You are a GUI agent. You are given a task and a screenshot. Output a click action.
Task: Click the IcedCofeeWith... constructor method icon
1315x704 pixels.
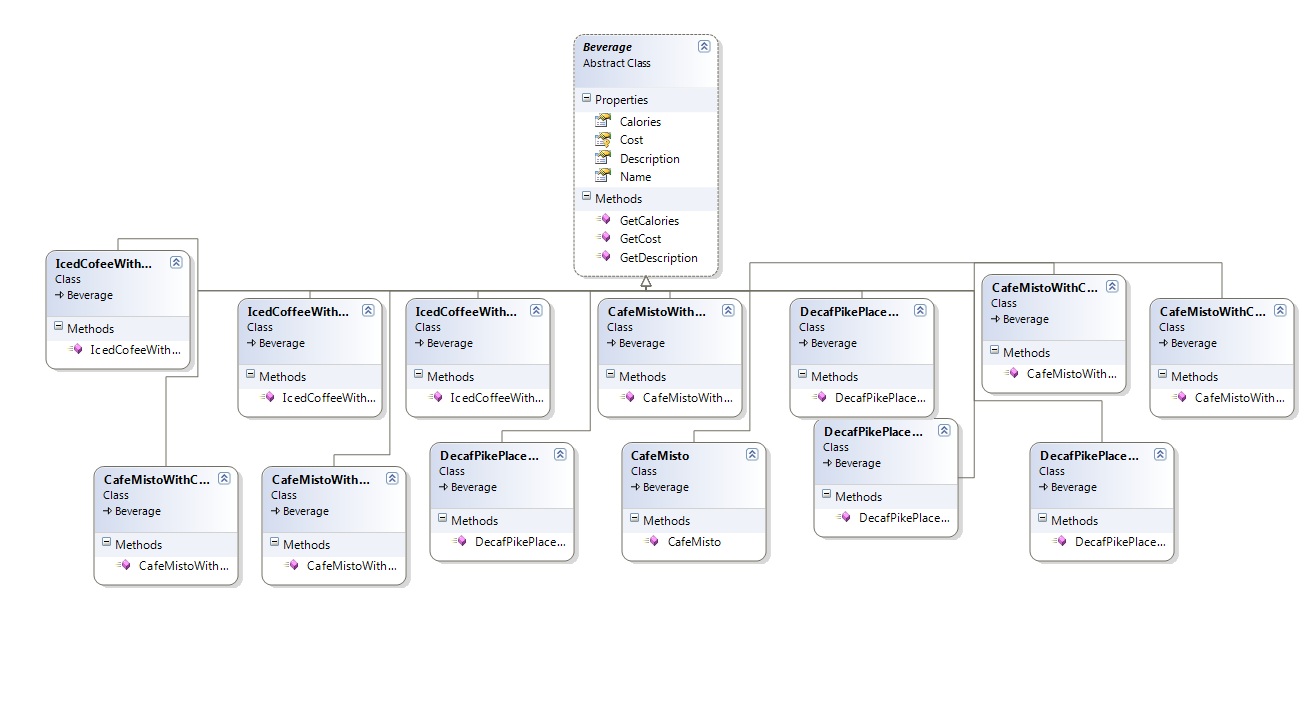75,349
